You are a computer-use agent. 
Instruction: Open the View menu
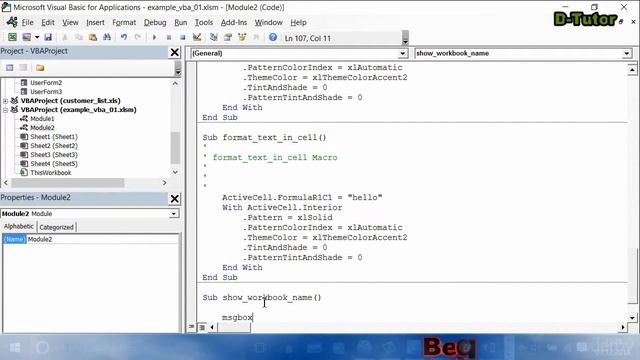tap(70, 22)
